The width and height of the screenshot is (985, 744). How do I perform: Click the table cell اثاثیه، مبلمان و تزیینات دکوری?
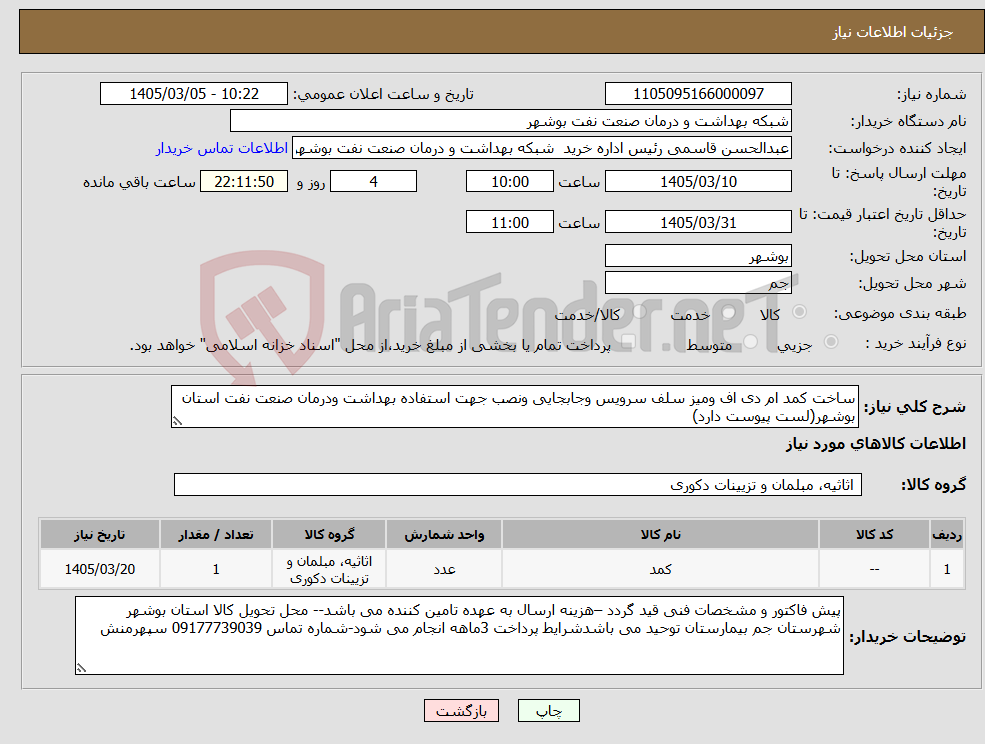(x=329, y=569)
